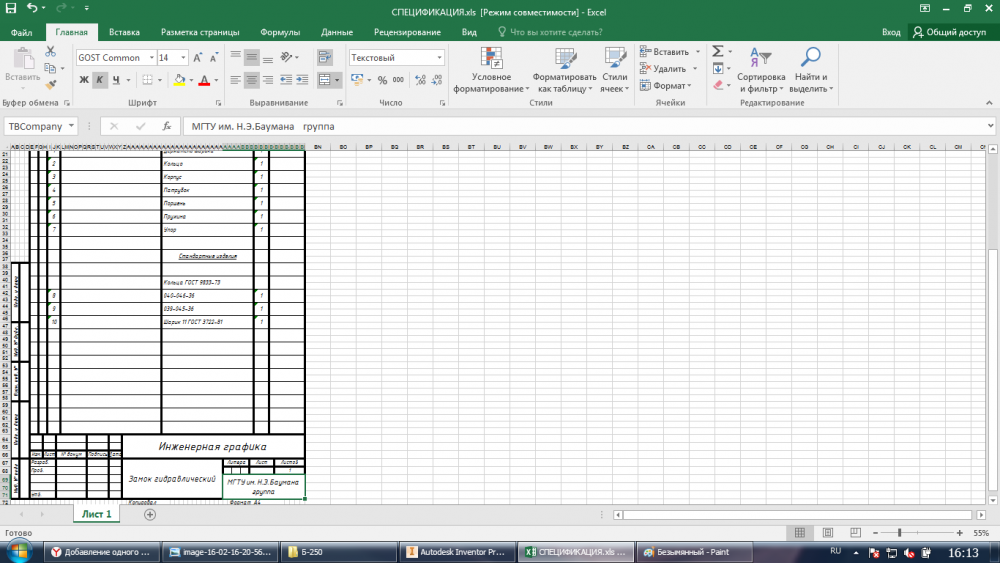1000x563 pixels.
Task: Switch to Autodesk Inventor in taskbar
Action: (x=457, y=552)
